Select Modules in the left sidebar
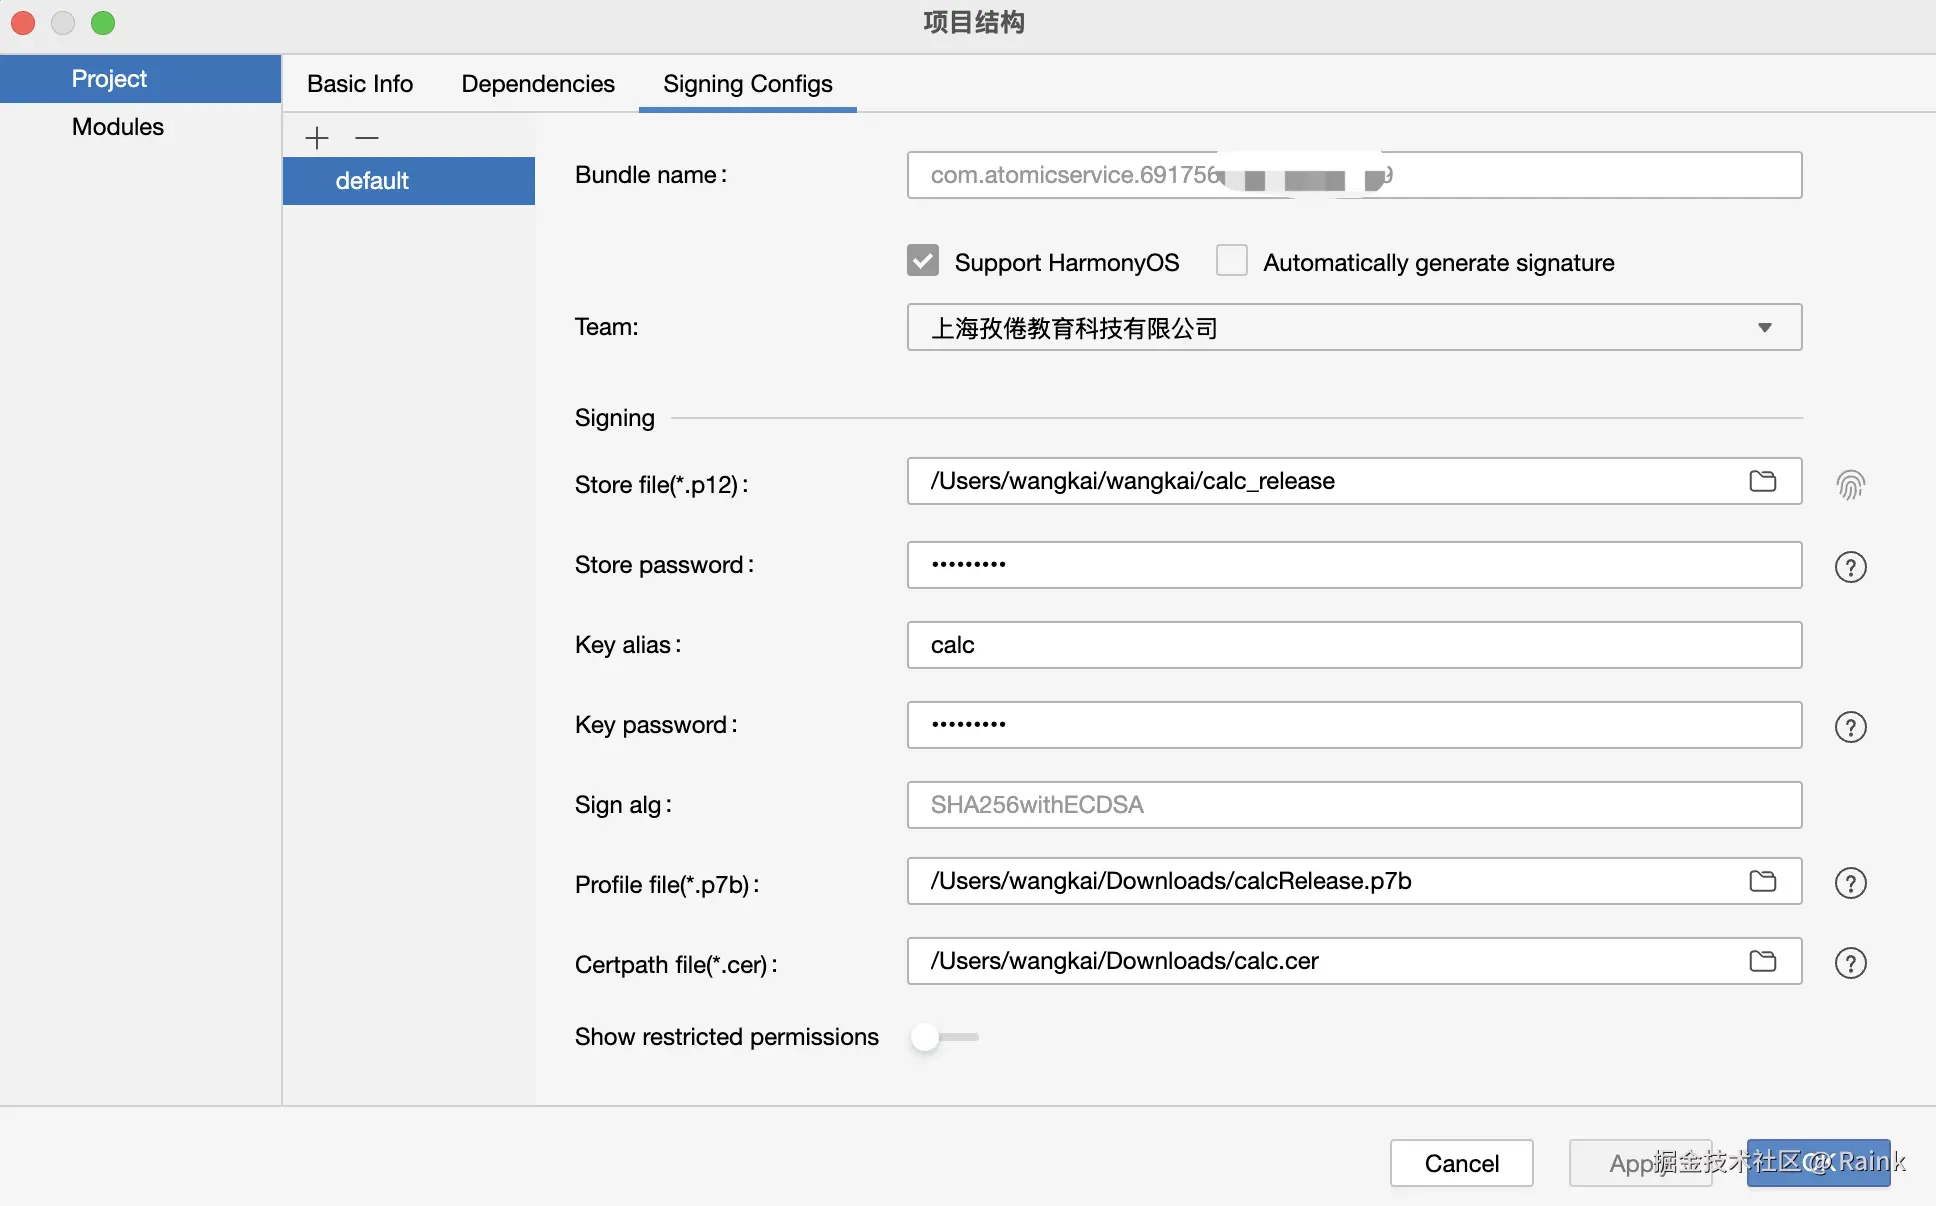Viewport: 1936px width, 1206px height. (117, 127)
